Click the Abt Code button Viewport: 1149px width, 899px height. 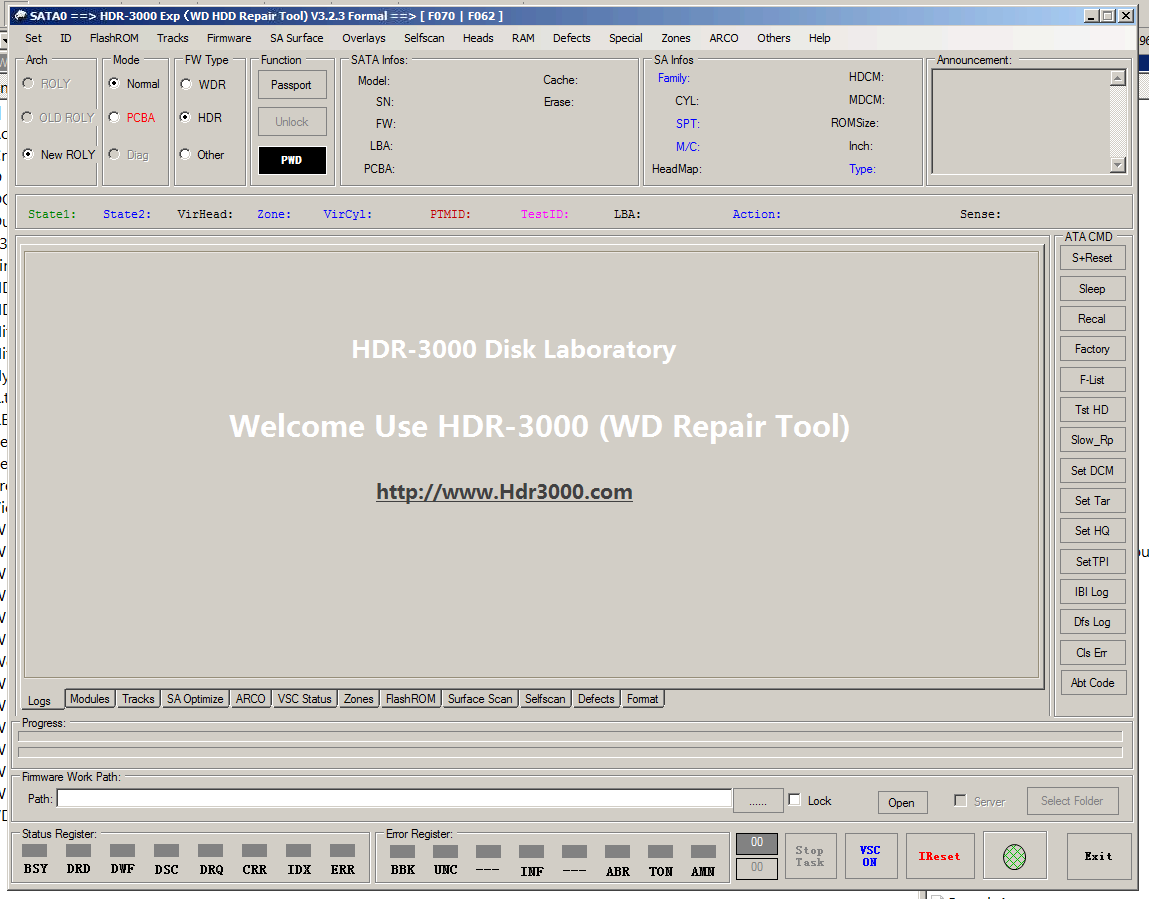(x=1092, y=683)
